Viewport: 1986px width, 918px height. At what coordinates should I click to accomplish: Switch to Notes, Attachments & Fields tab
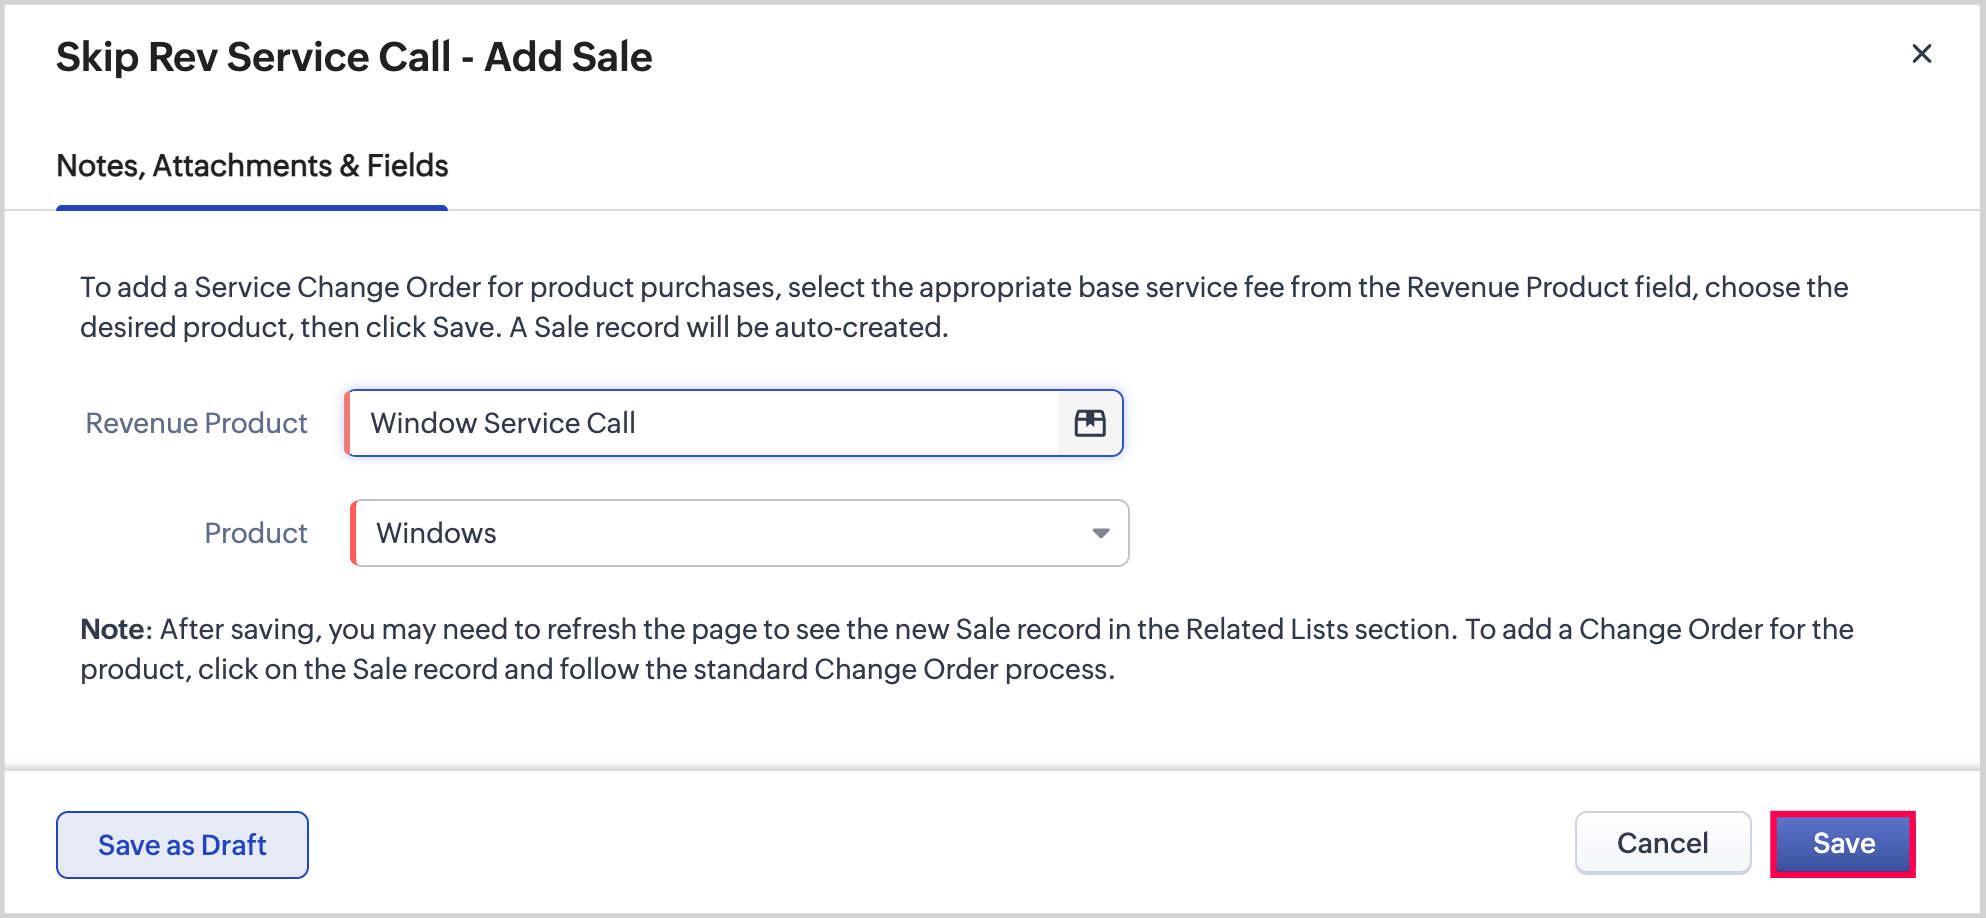click(252, 166)
